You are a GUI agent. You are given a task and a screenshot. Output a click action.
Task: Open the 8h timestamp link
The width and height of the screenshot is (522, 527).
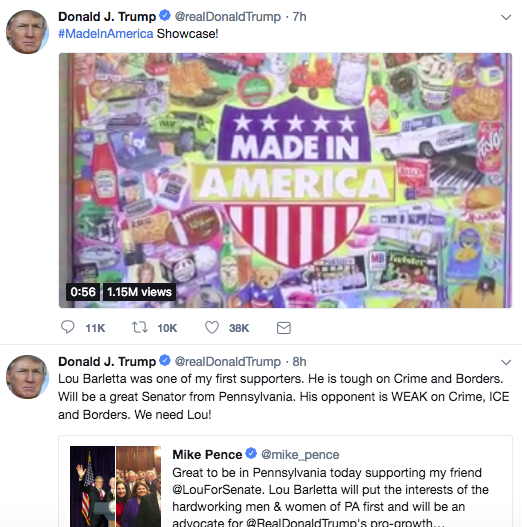299,362
